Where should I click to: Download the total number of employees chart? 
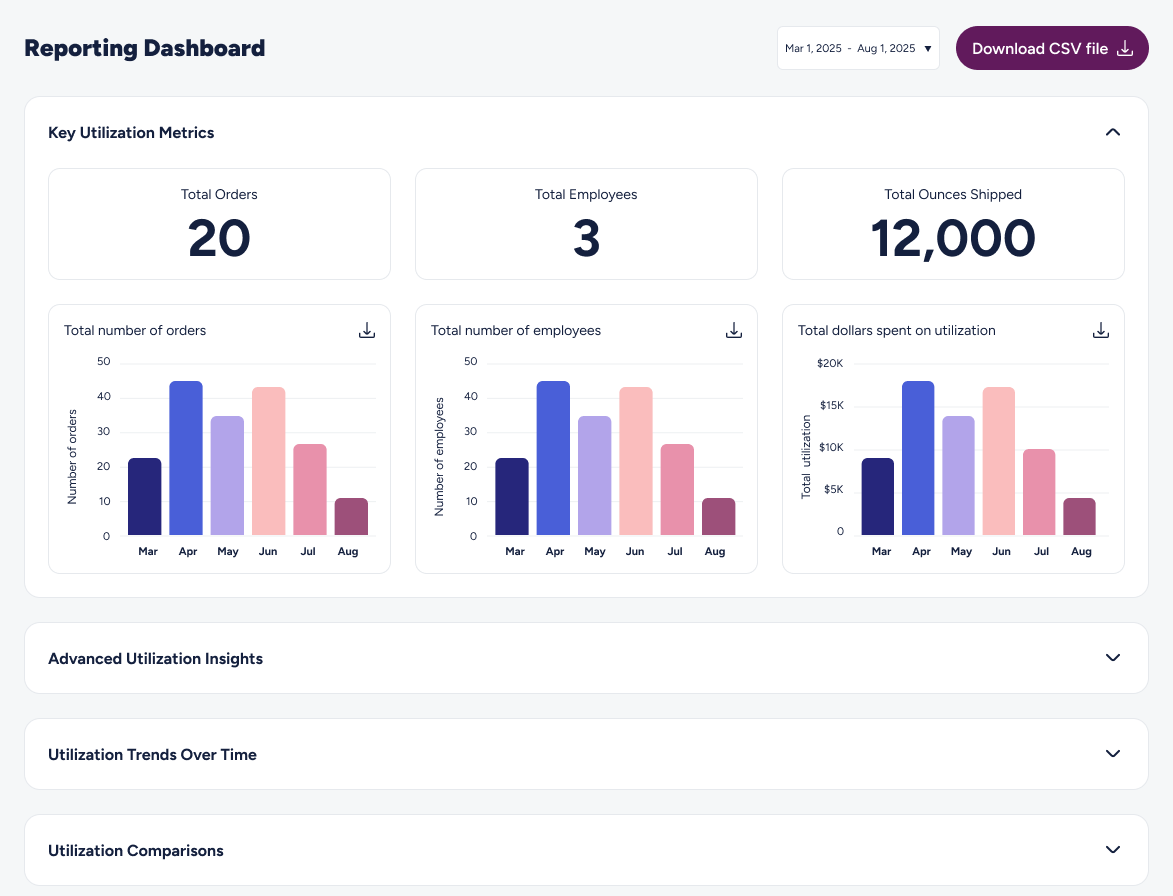[734, 330]
